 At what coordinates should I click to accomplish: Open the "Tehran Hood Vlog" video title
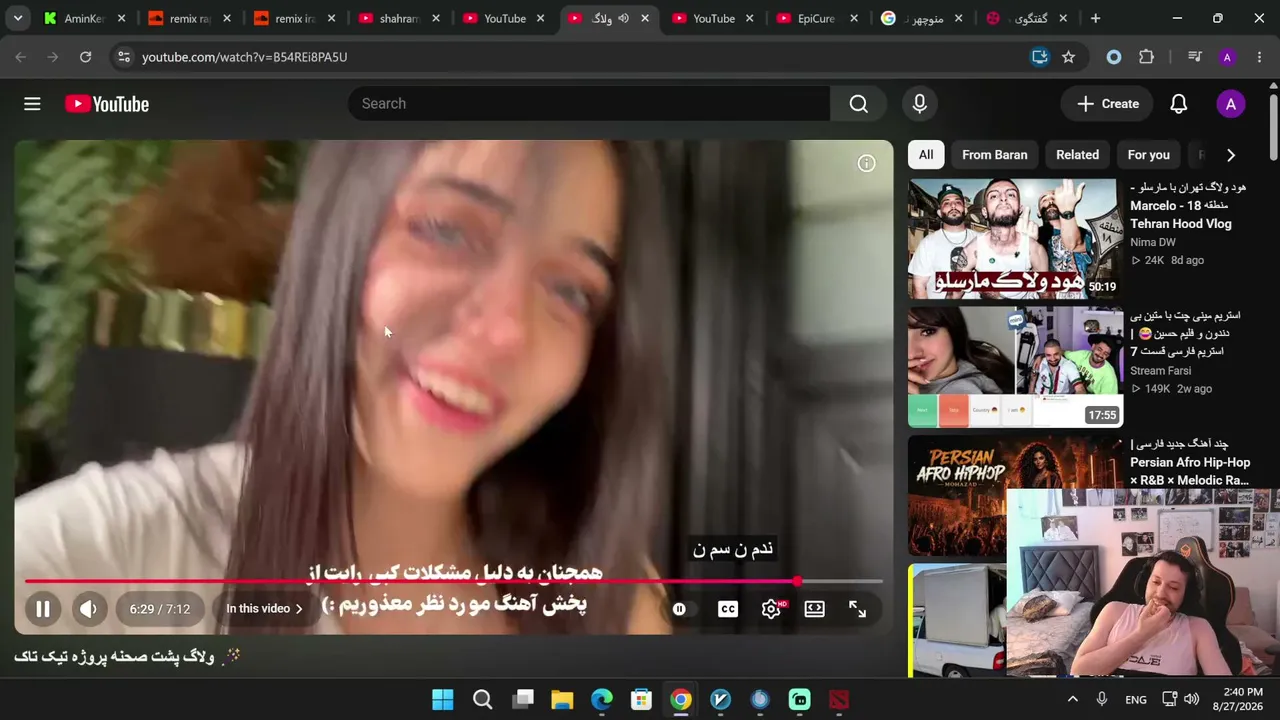click(1189, 206)
